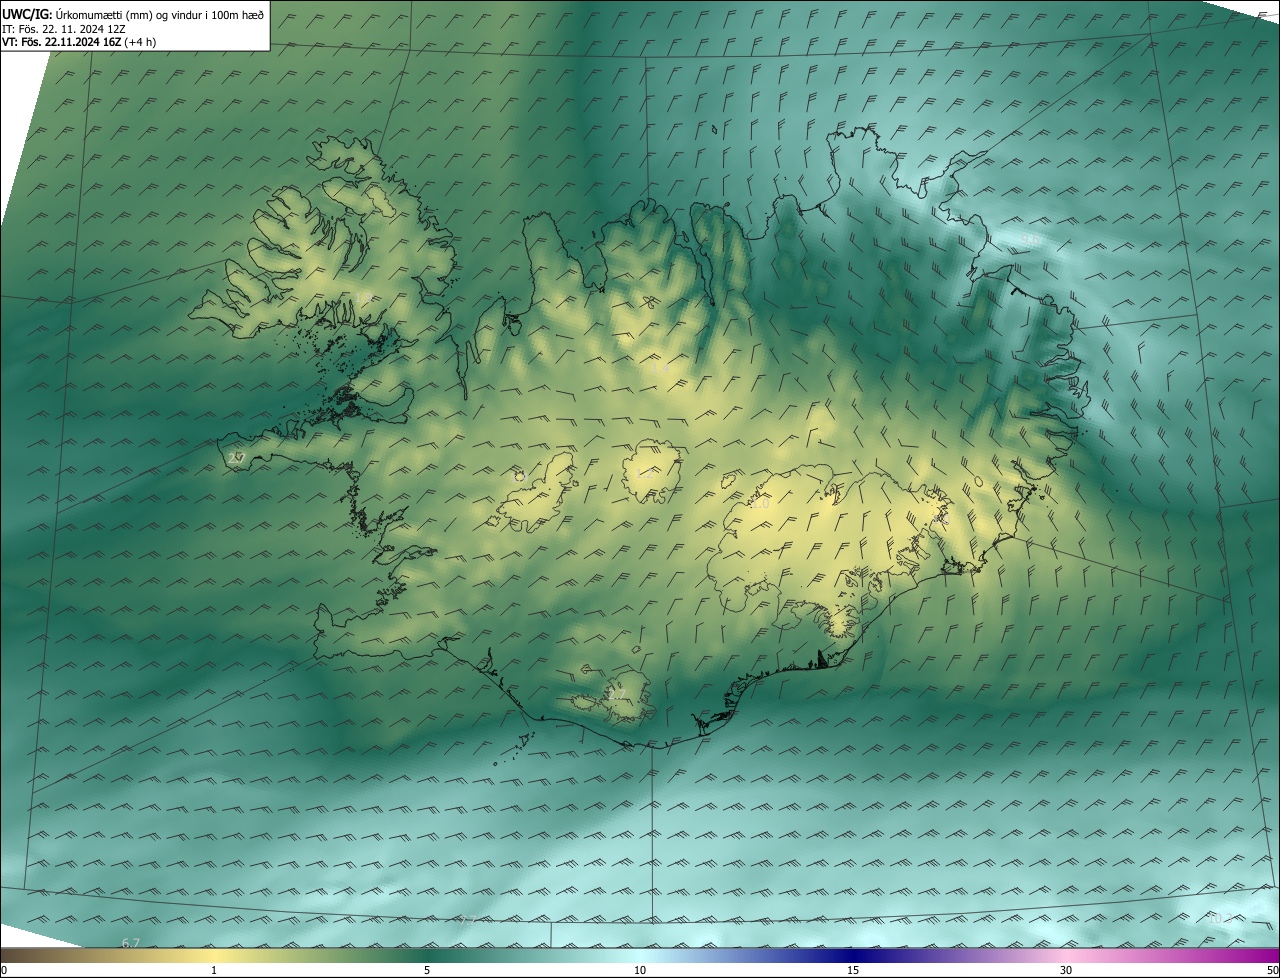1280x978 pixels.
Task: Click the "IT: Fös. 22. 11. 2024 12Z" line
Action: (63, 28)
